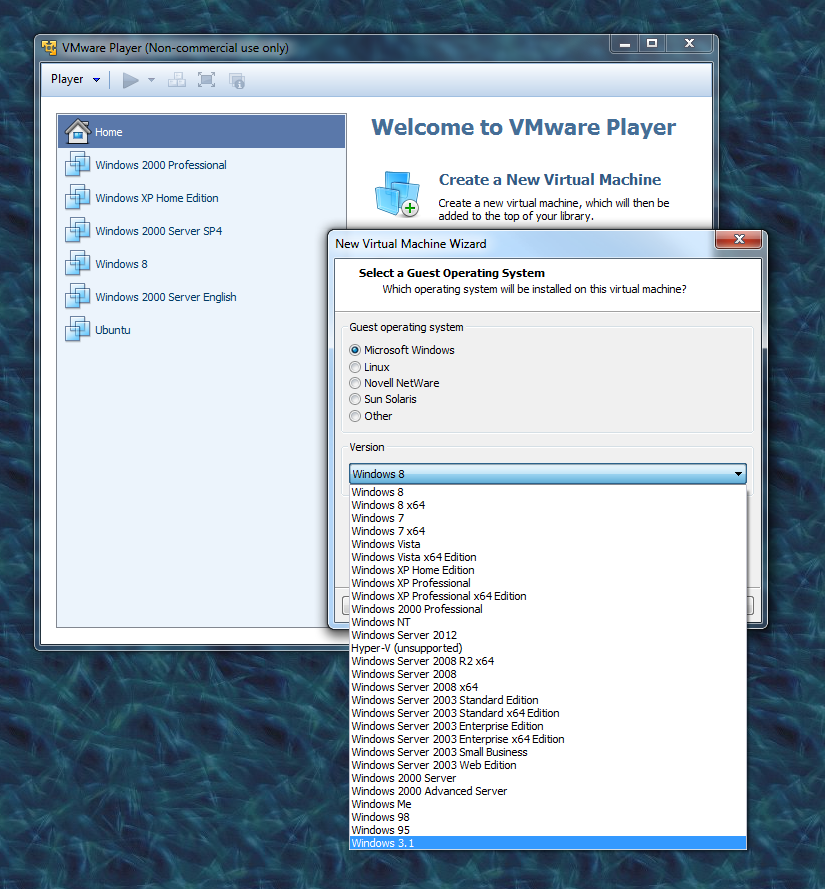
Task: Select Windows XP Professional in dropdown list
Action: pos(410,583)
